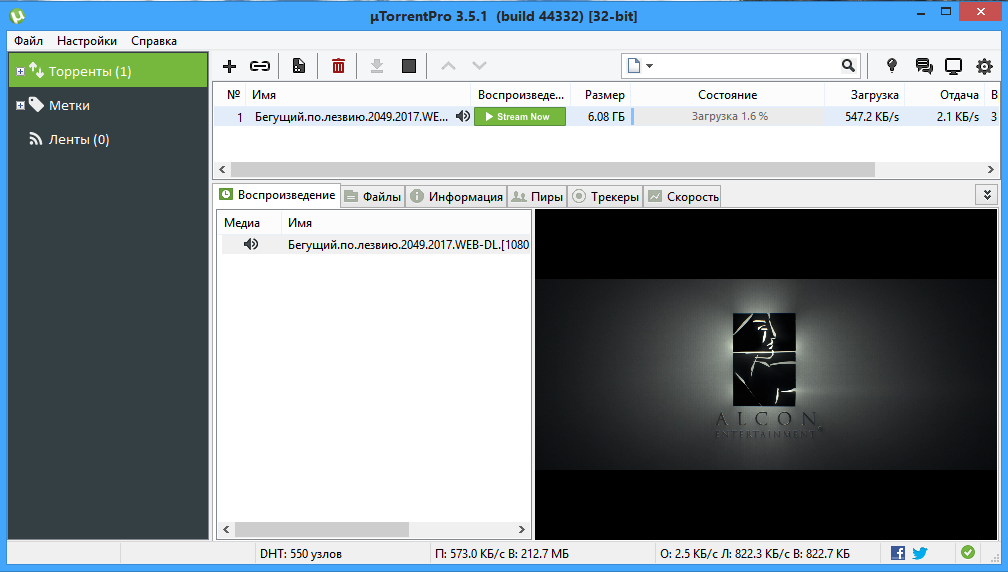Select Бегущий.по.лезвию WEB-DL media file entry
This screenshot has width=1008, height=572.
[408, 244]
